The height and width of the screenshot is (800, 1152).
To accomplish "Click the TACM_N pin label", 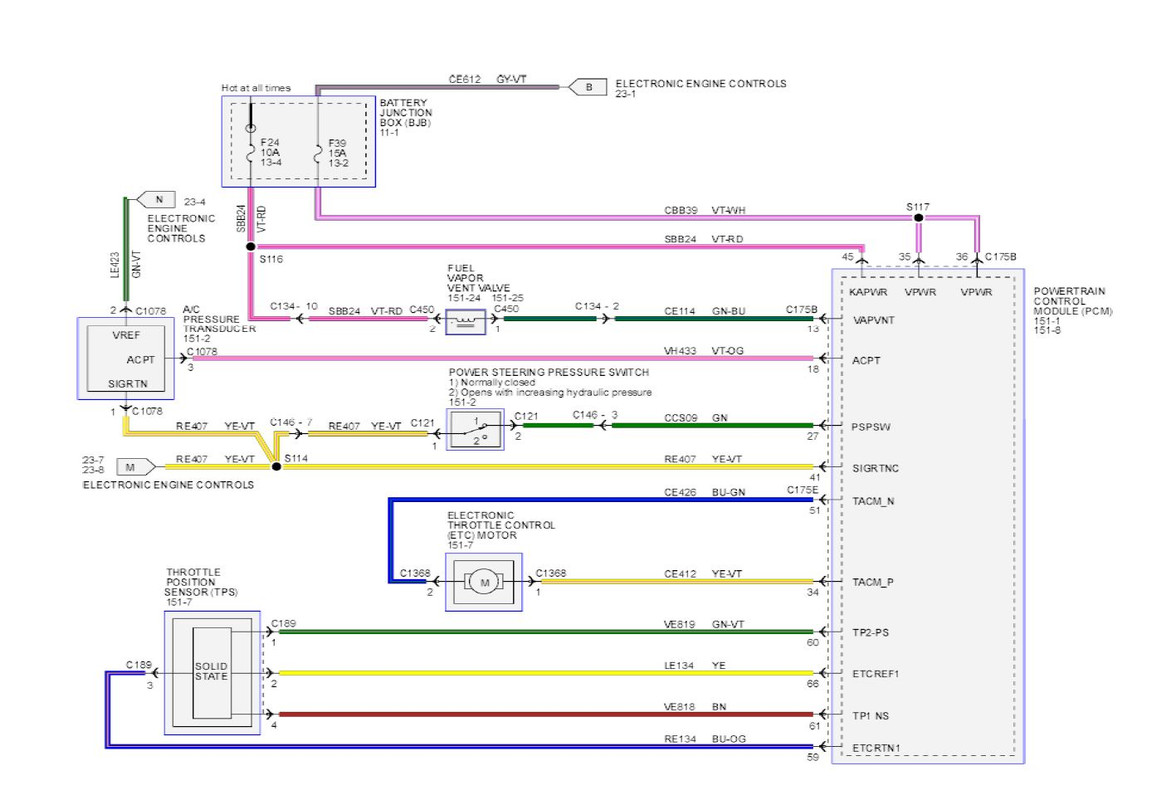I will coord(873,502).
